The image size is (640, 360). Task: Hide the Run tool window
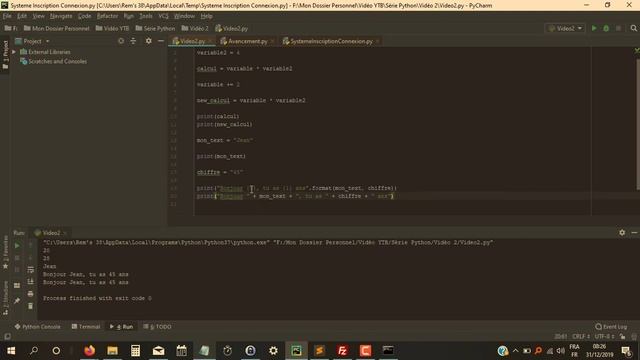tap(634, 232)
